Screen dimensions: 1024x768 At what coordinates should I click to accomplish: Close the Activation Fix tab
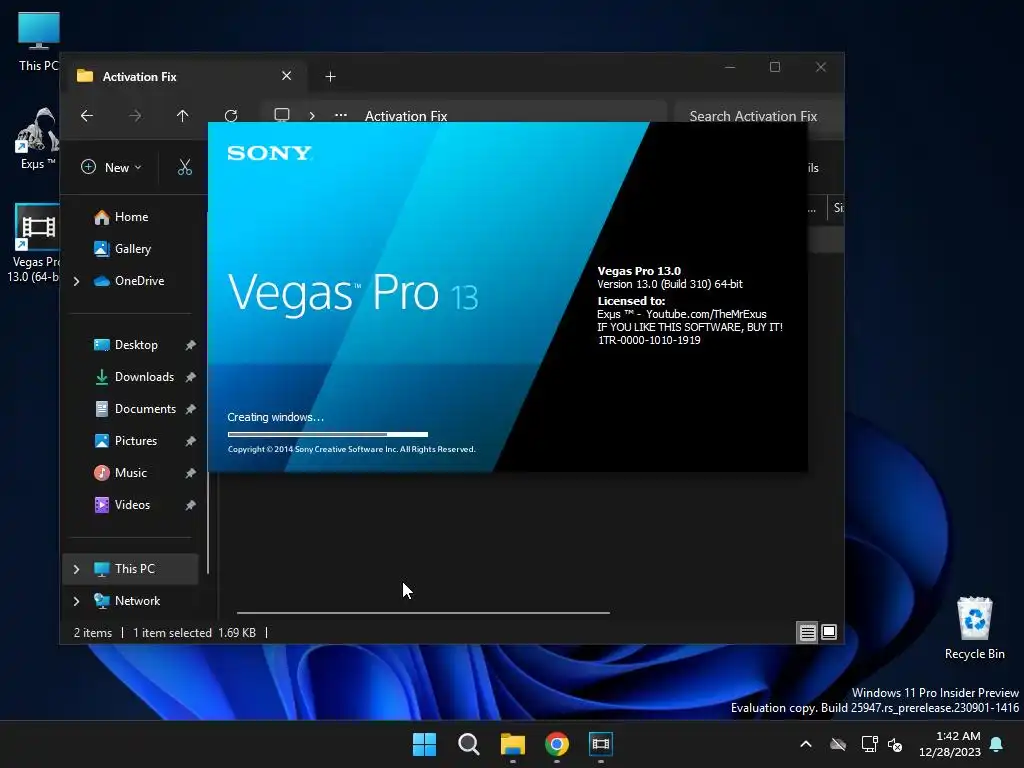tap(286, 76)
